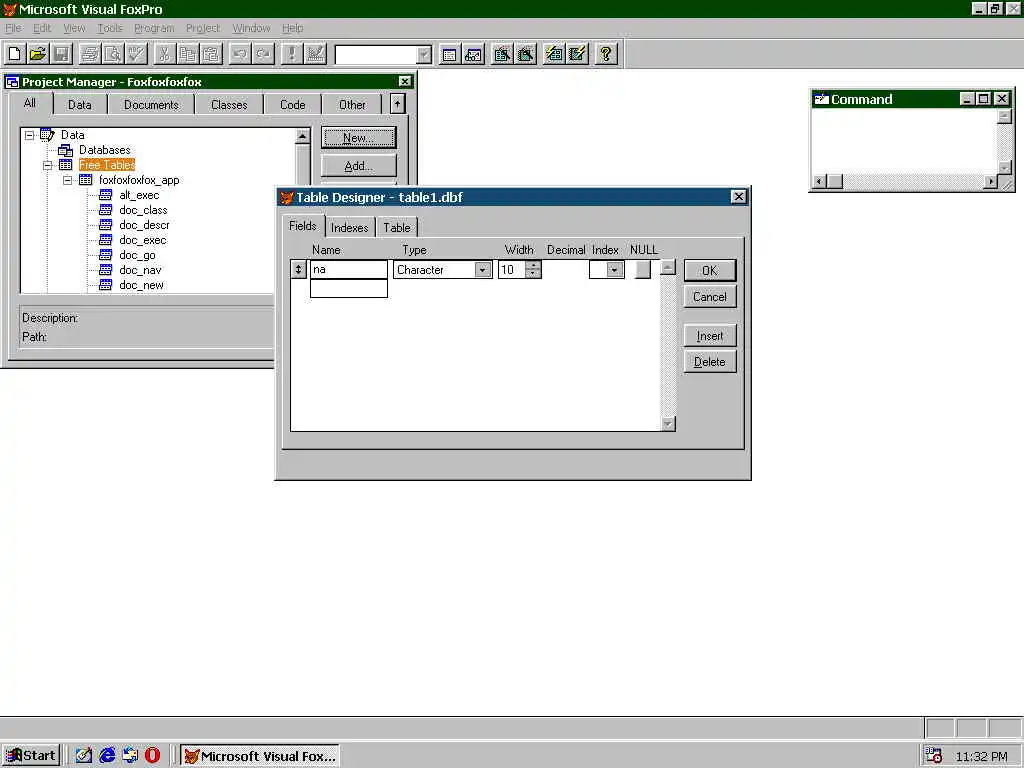1024x768 pixels.
Task: Collapse Project Manager with the up-arrow button
Action: [397, 104]
